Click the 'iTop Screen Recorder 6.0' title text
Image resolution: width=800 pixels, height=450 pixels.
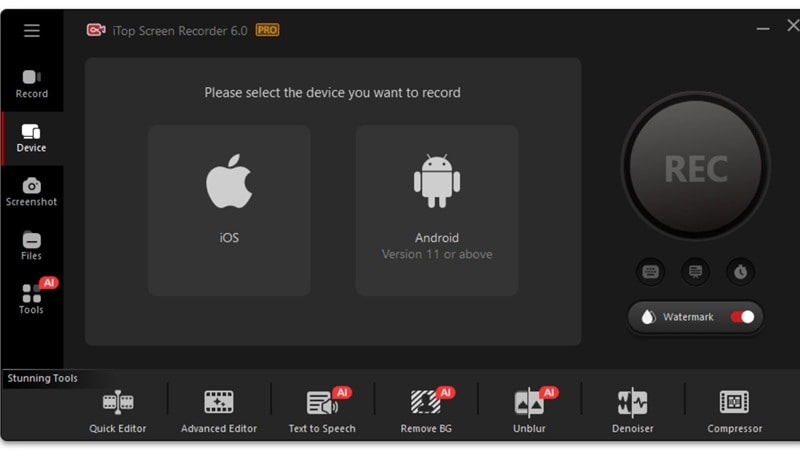coord(180,31)
